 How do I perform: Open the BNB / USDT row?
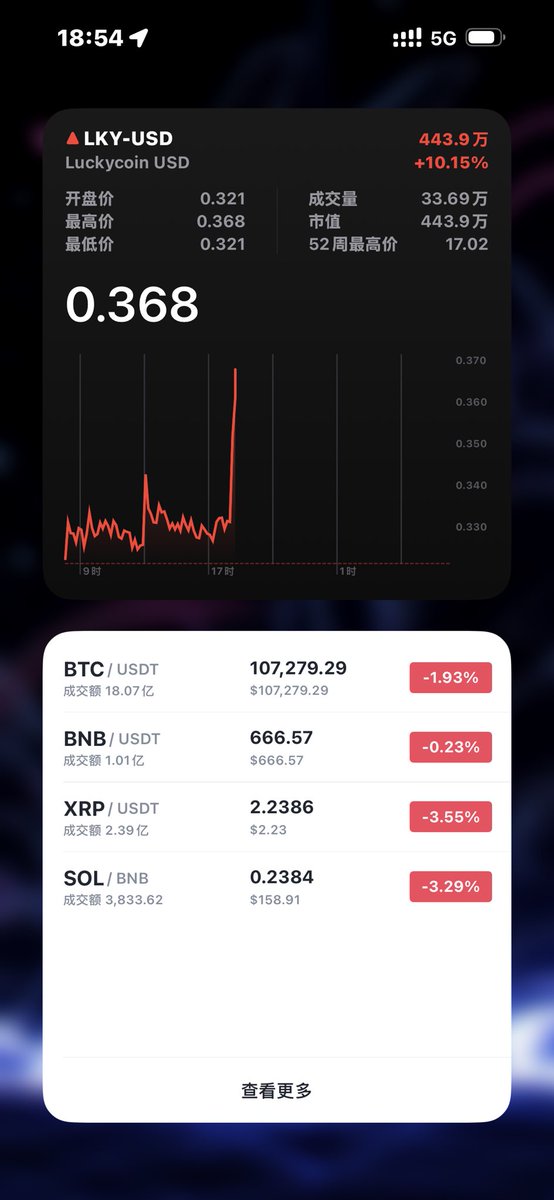[277, 747]
